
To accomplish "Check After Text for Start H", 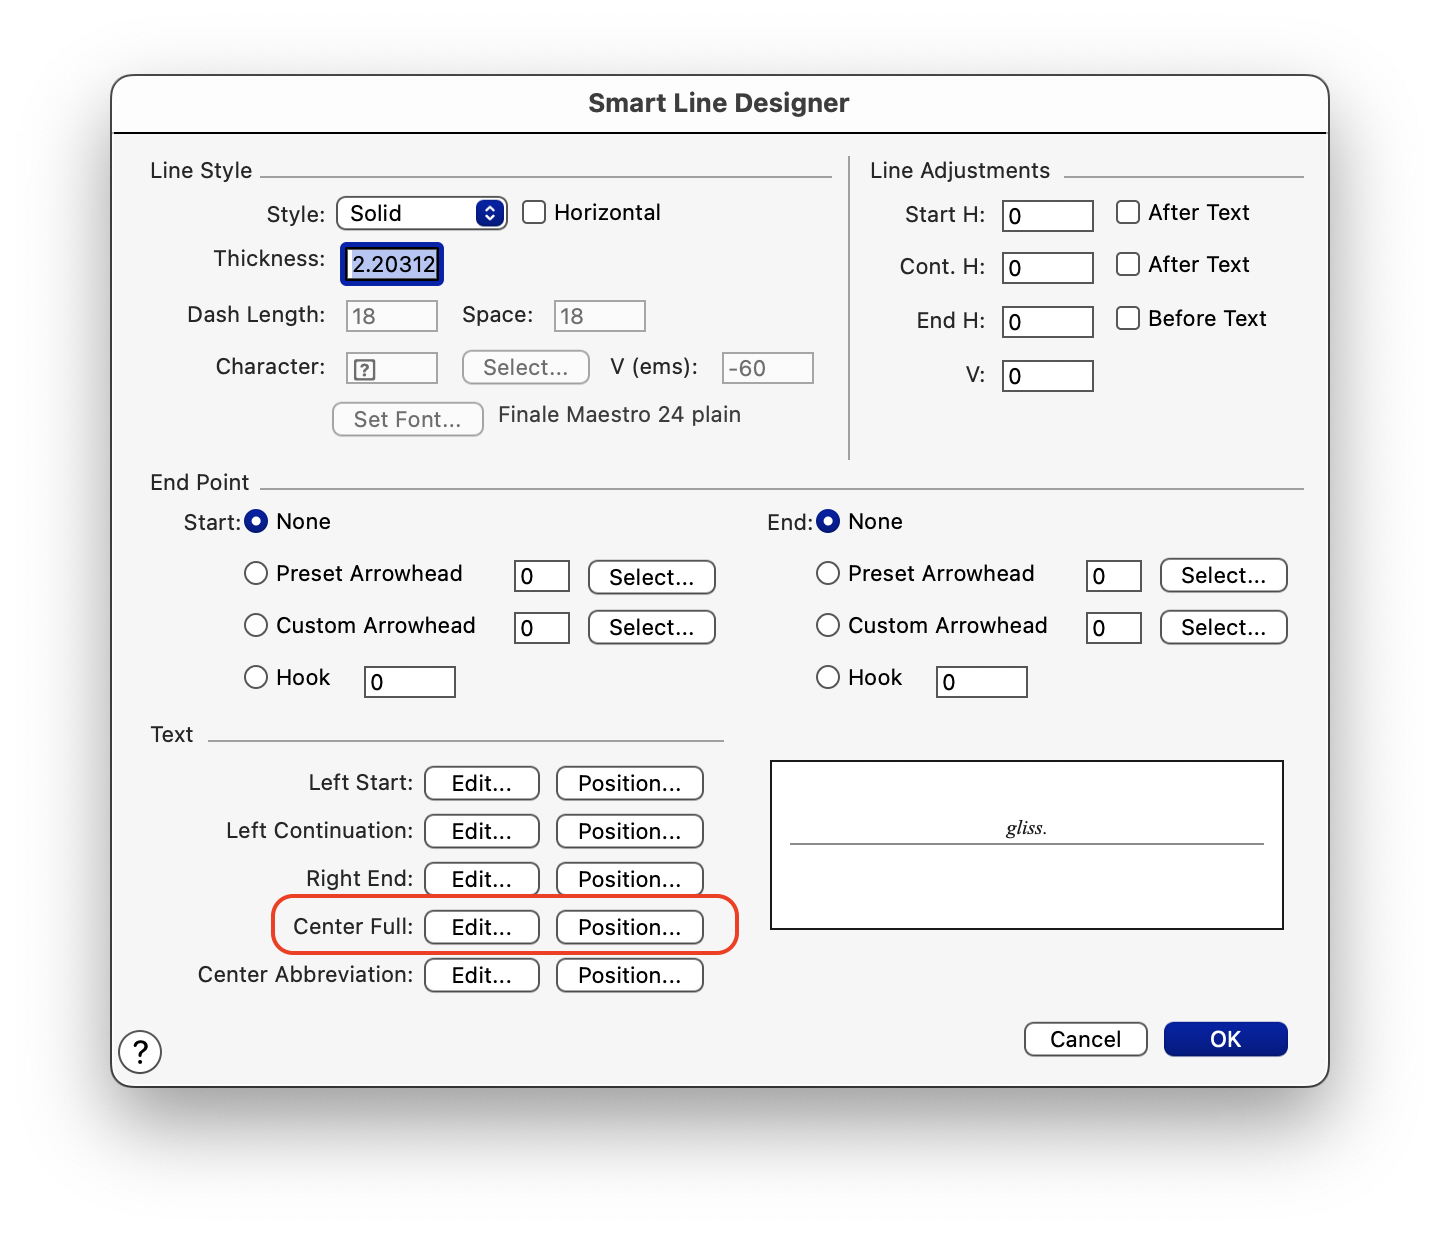I will tap(1128, 212).
